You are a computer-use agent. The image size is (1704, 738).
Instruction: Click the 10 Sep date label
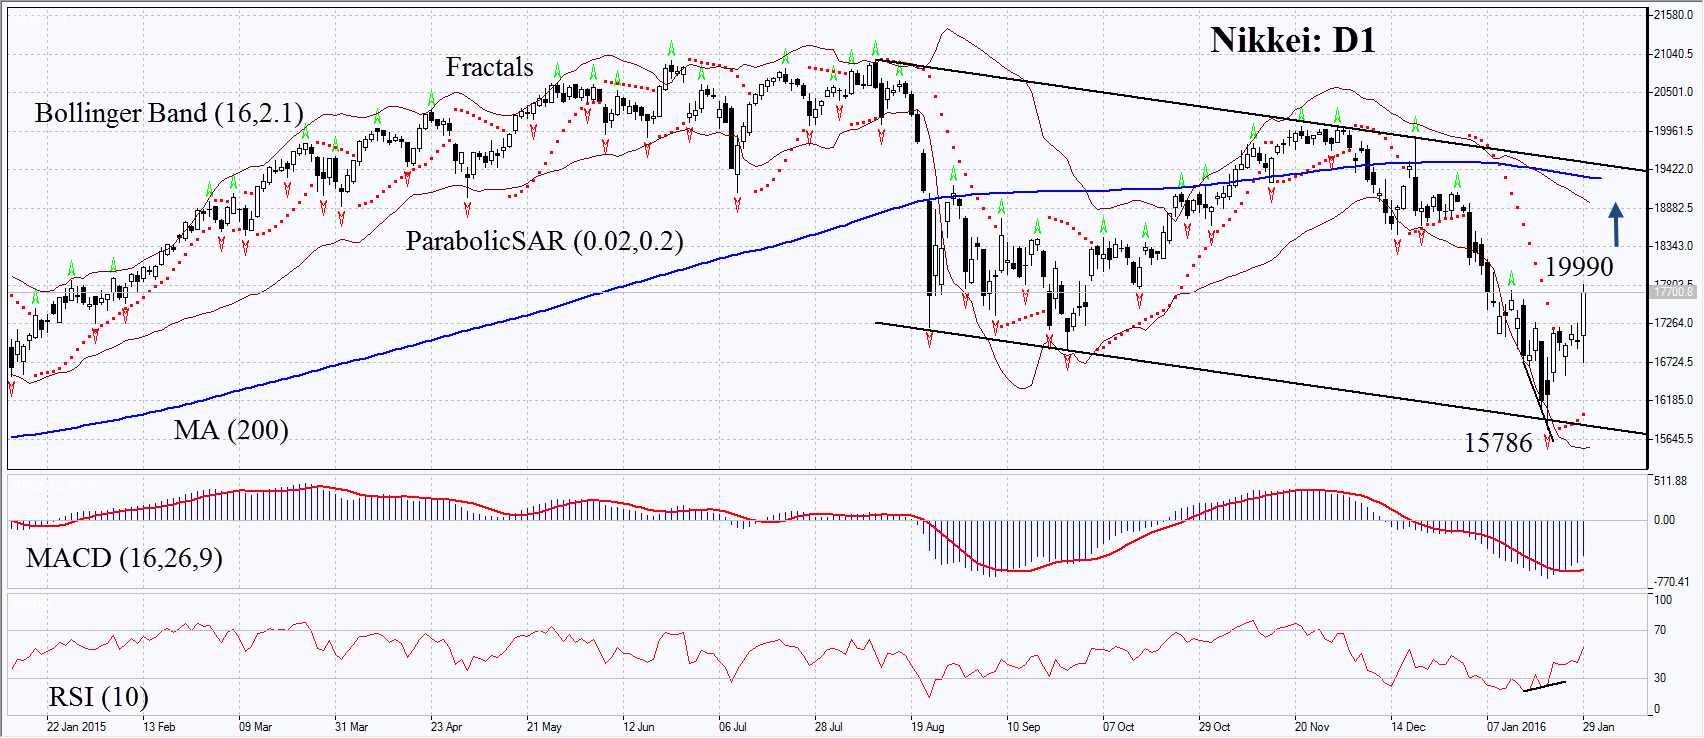coord(1023,727)
